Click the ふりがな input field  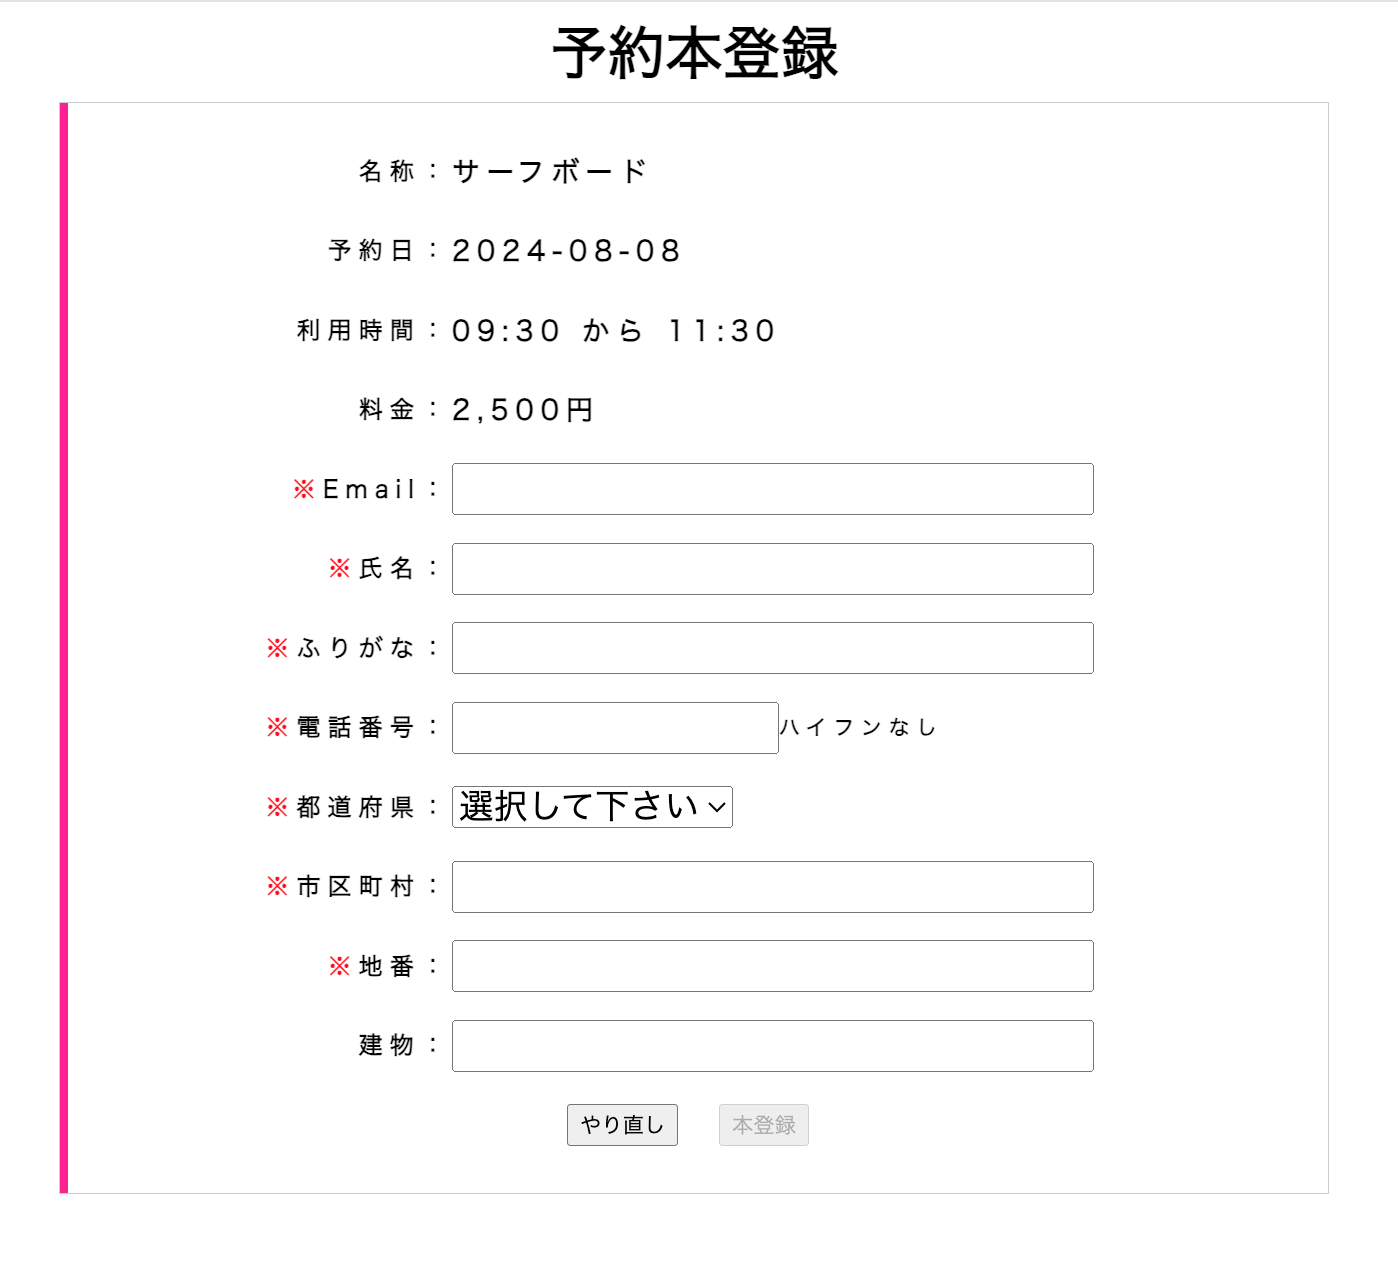772,647
